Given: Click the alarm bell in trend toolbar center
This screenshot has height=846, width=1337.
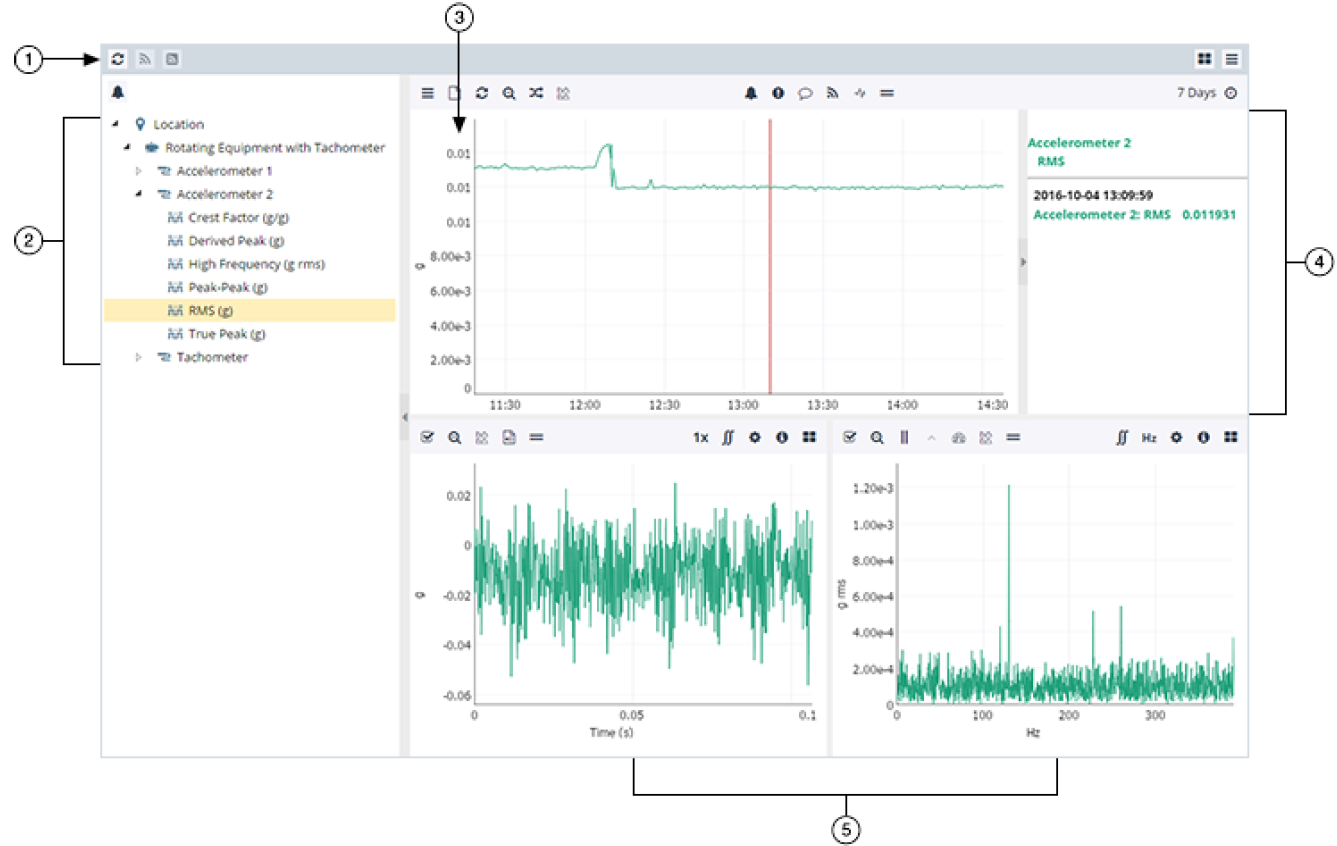Looking at the screenshot, I should [751, 93].
